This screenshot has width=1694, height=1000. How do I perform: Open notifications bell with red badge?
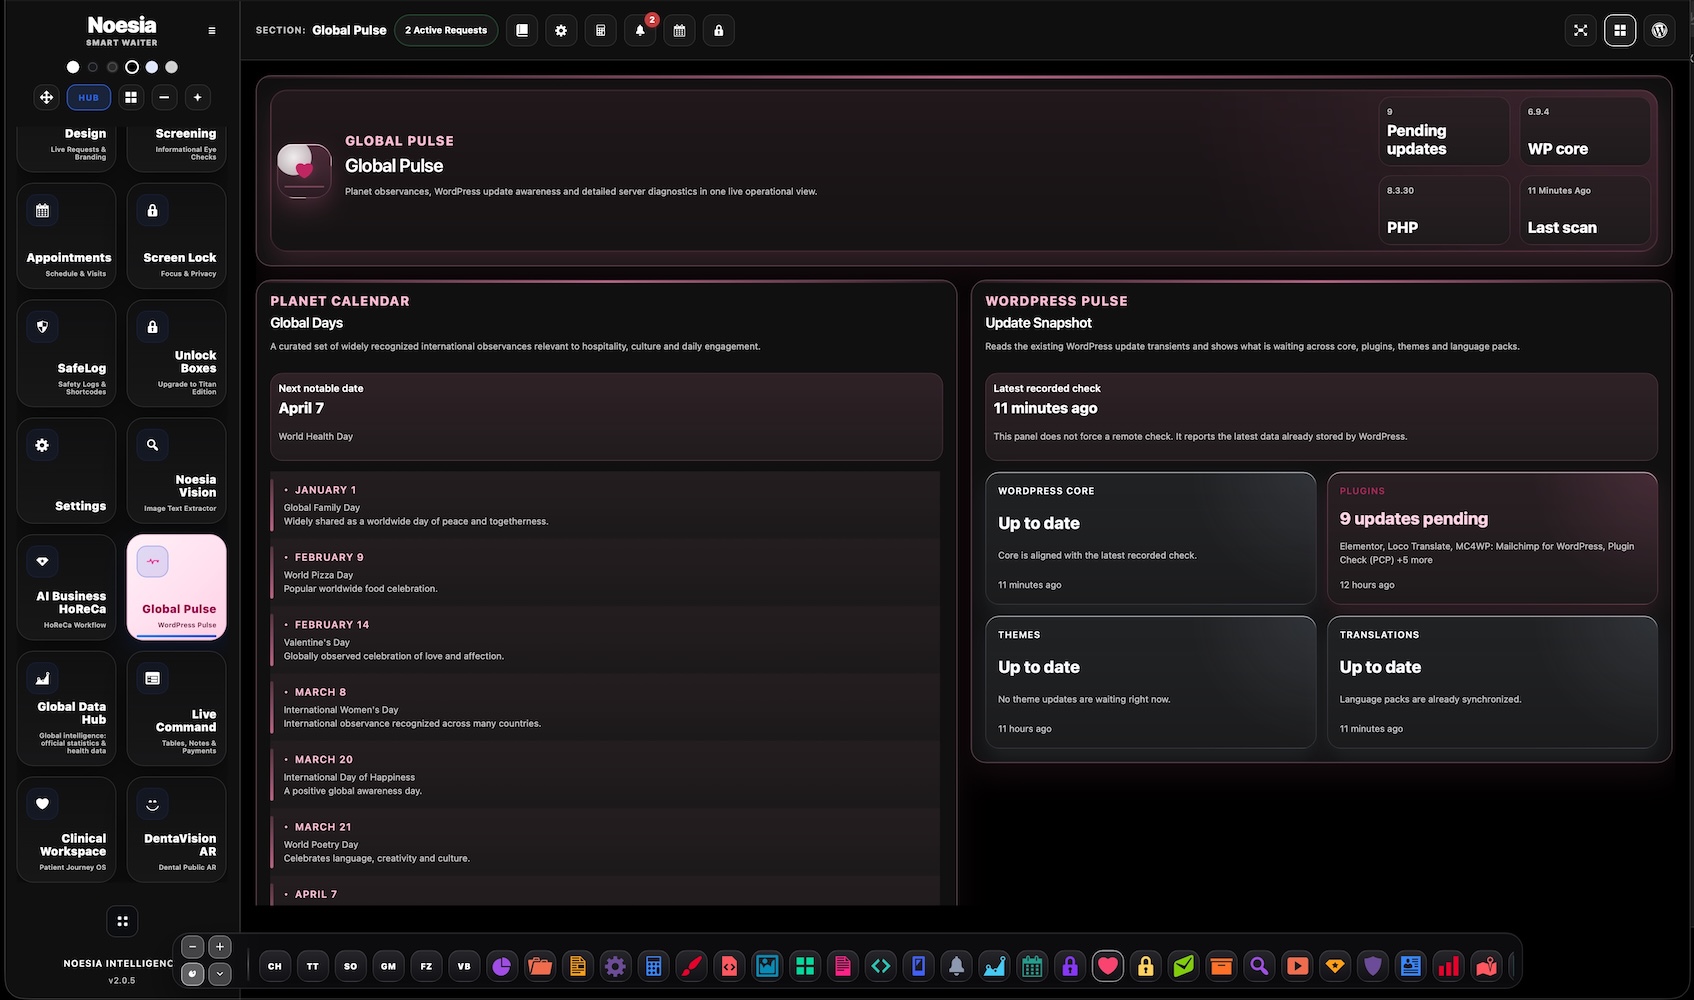(640, 30)
